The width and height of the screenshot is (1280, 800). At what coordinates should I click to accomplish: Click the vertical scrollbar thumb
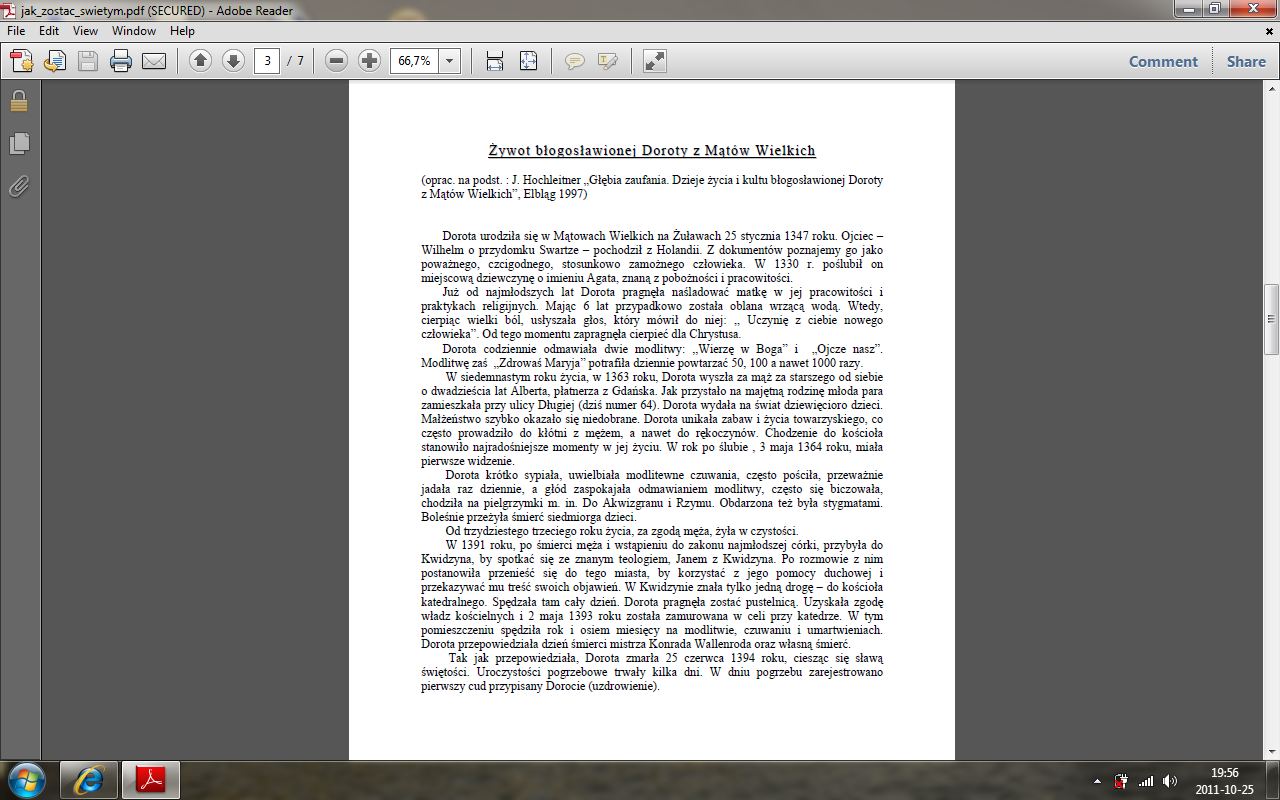(x=1271, y=320)
